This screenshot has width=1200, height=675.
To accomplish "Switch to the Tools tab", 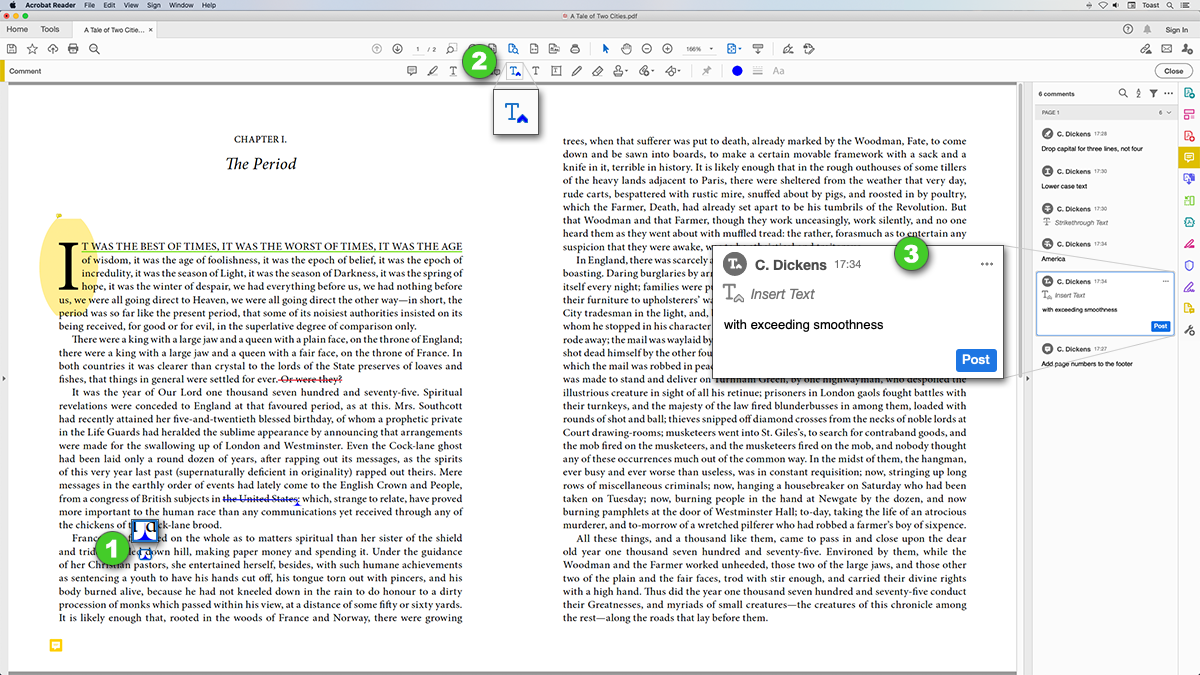I will (50, 30).
